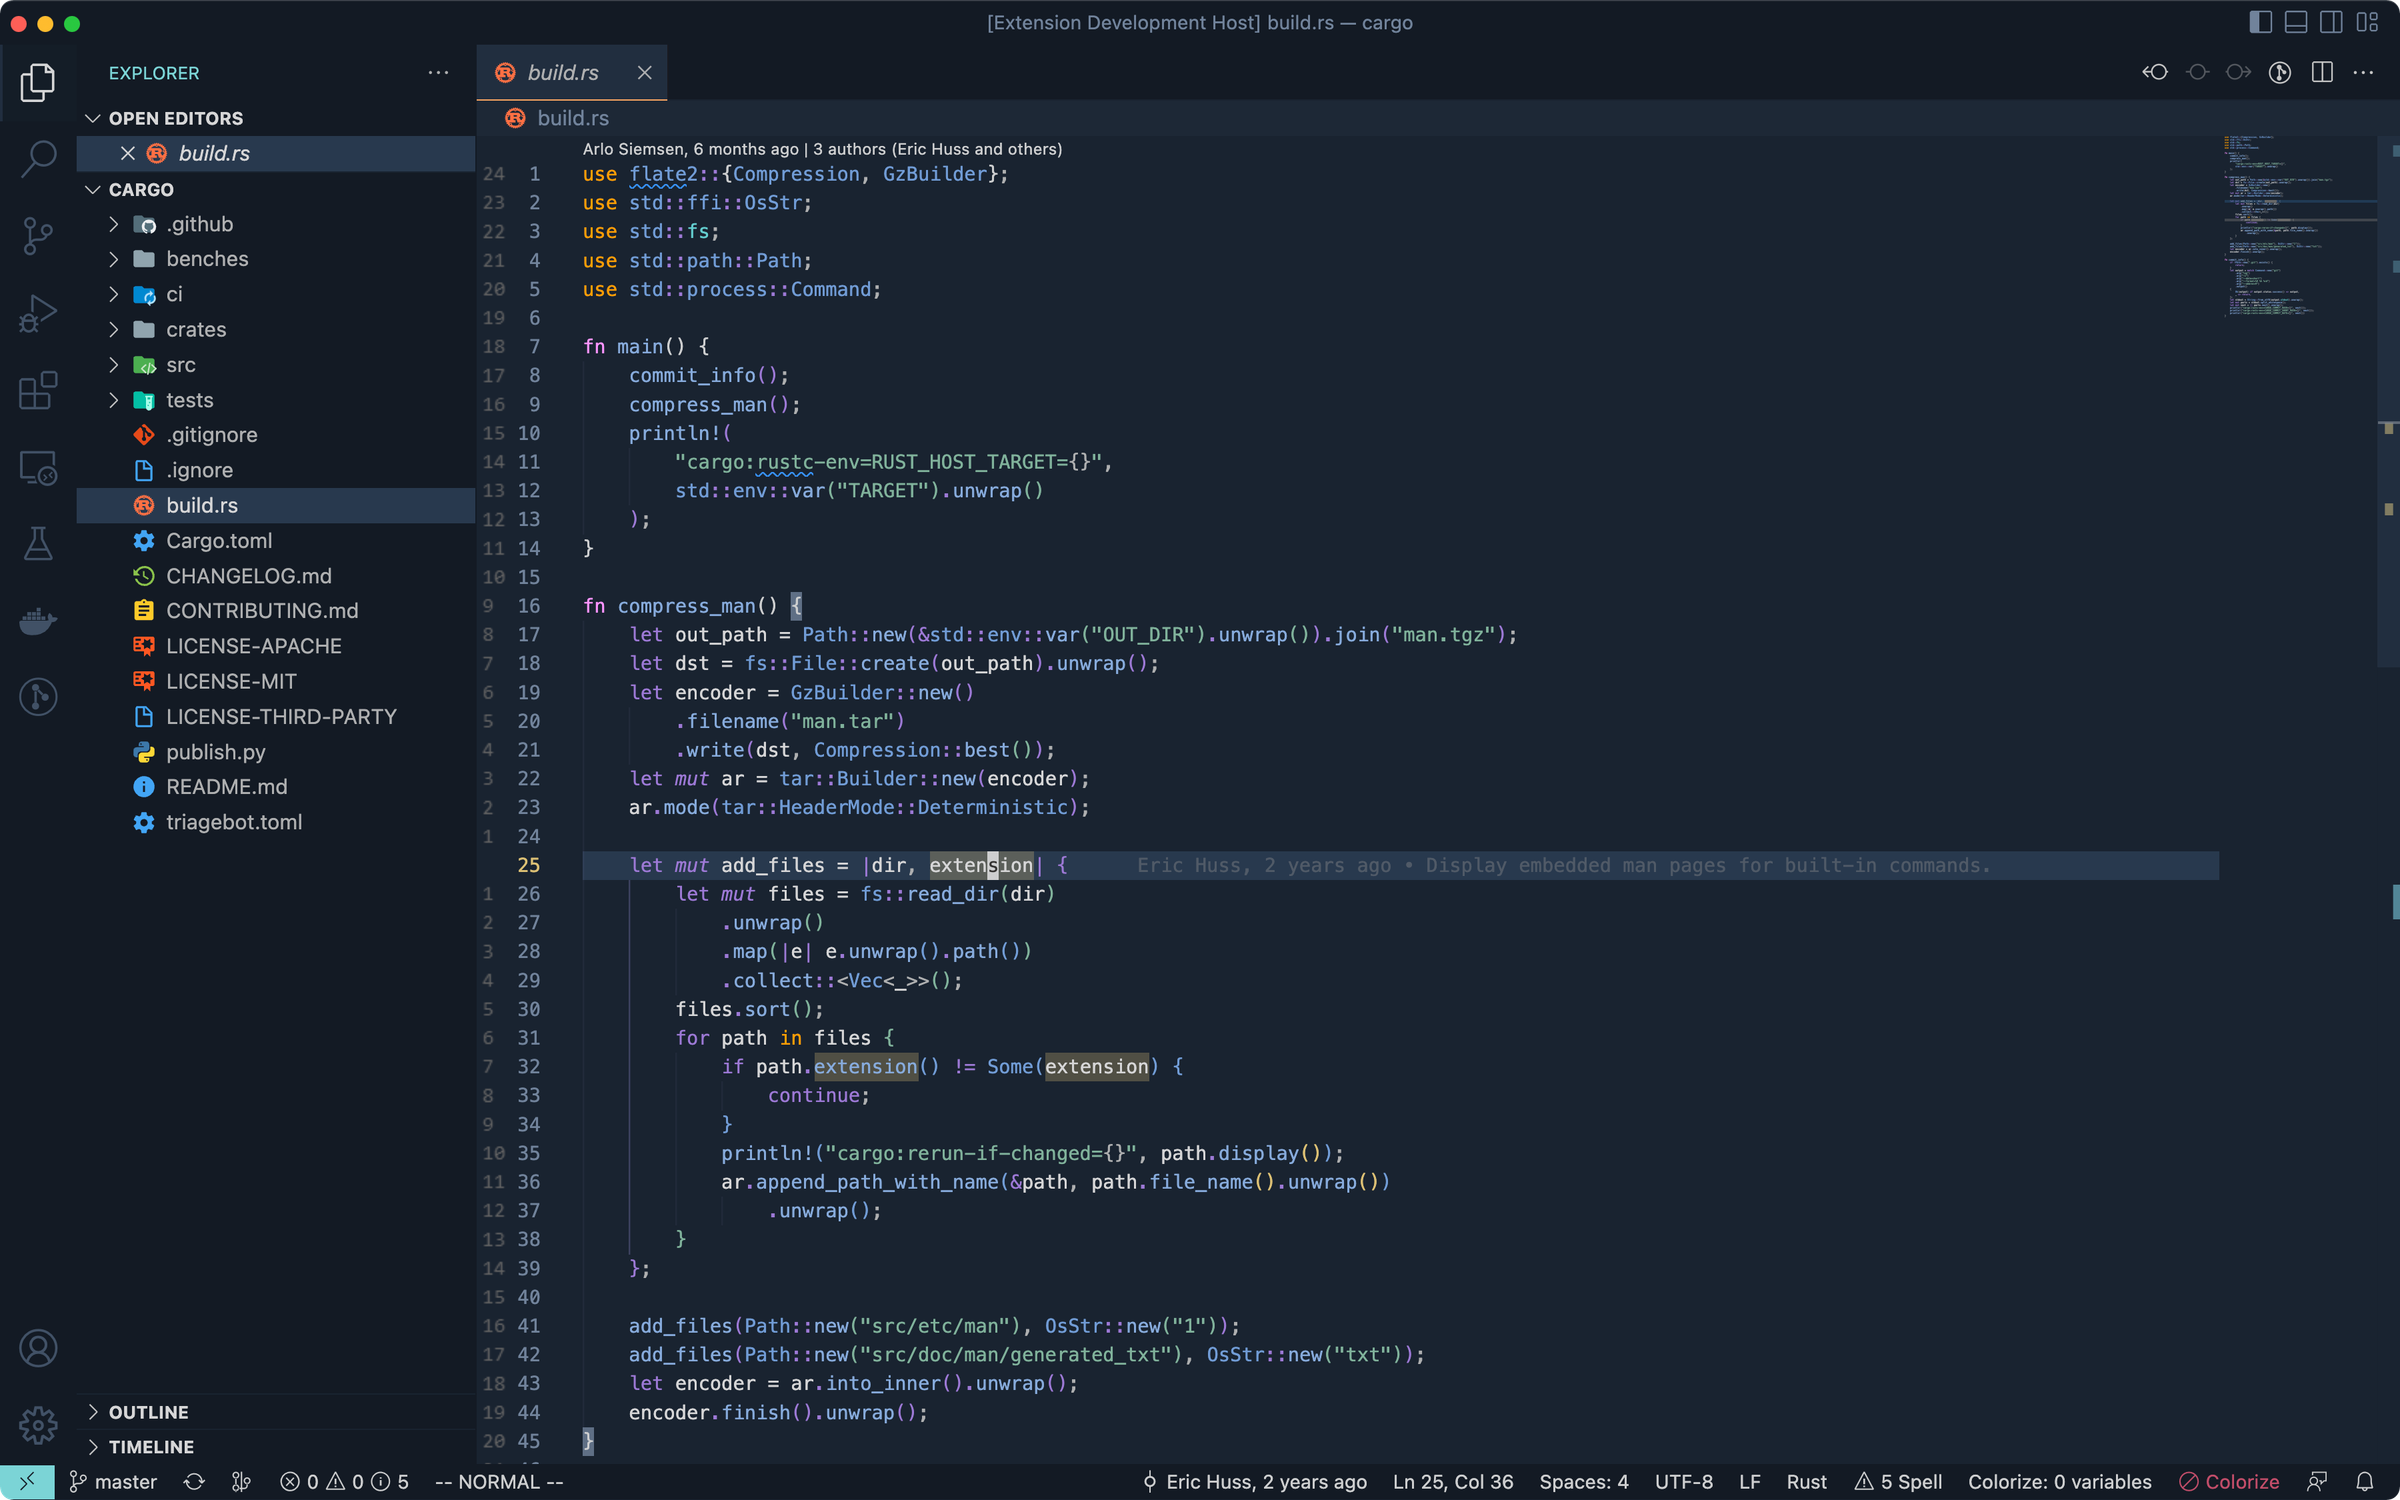Viewport: 2400px width, 1500px height.
Task: Toggle the primary sidebar visibility
Action: point(2260,22)
